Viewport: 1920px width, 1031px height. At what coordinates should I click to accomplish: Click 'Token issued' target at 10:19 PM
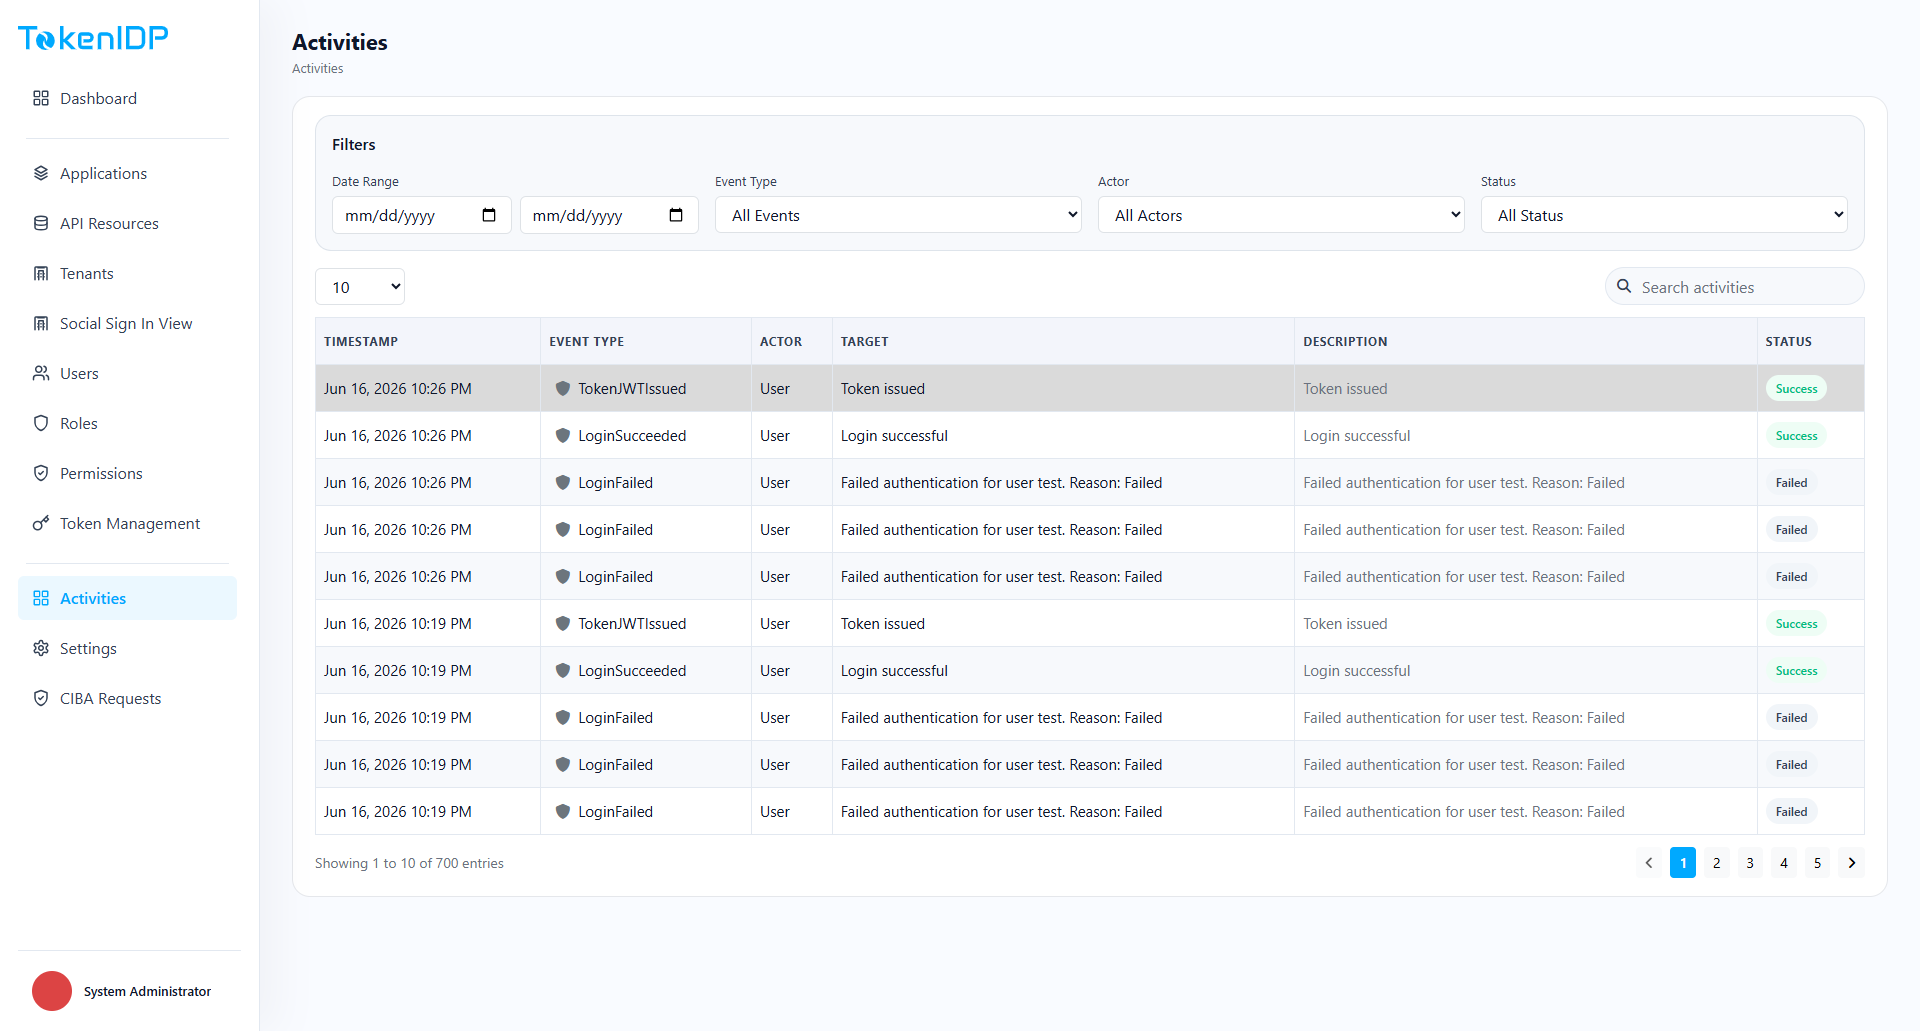[883, 624]
